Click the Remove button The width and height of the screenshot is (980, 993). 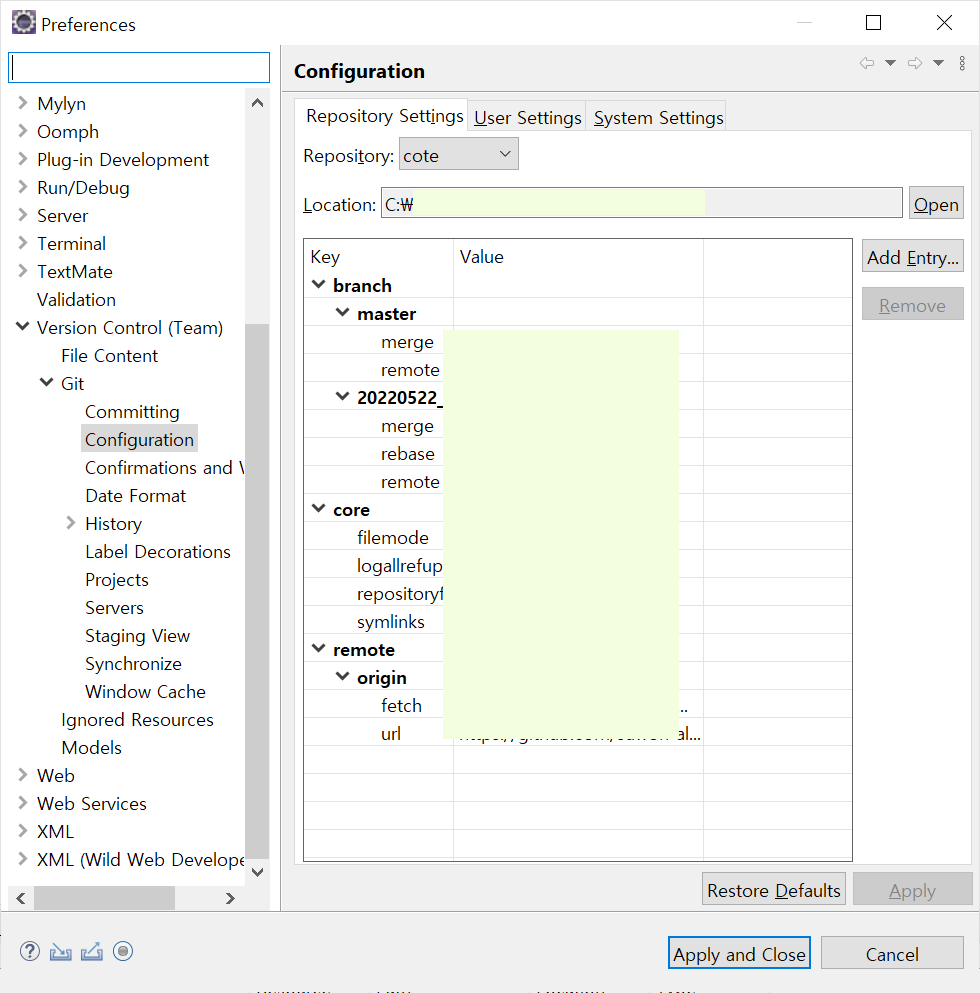click(x=912, y=305)
